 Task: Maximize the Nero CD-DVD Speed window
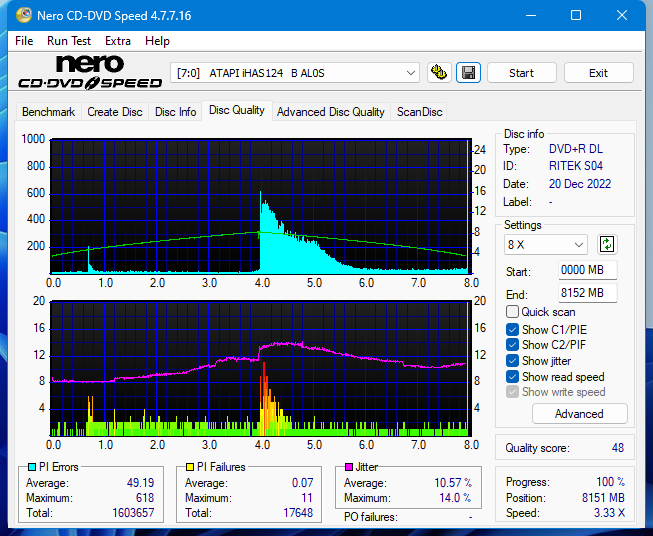pyautogui.click(x=576, y=15)
